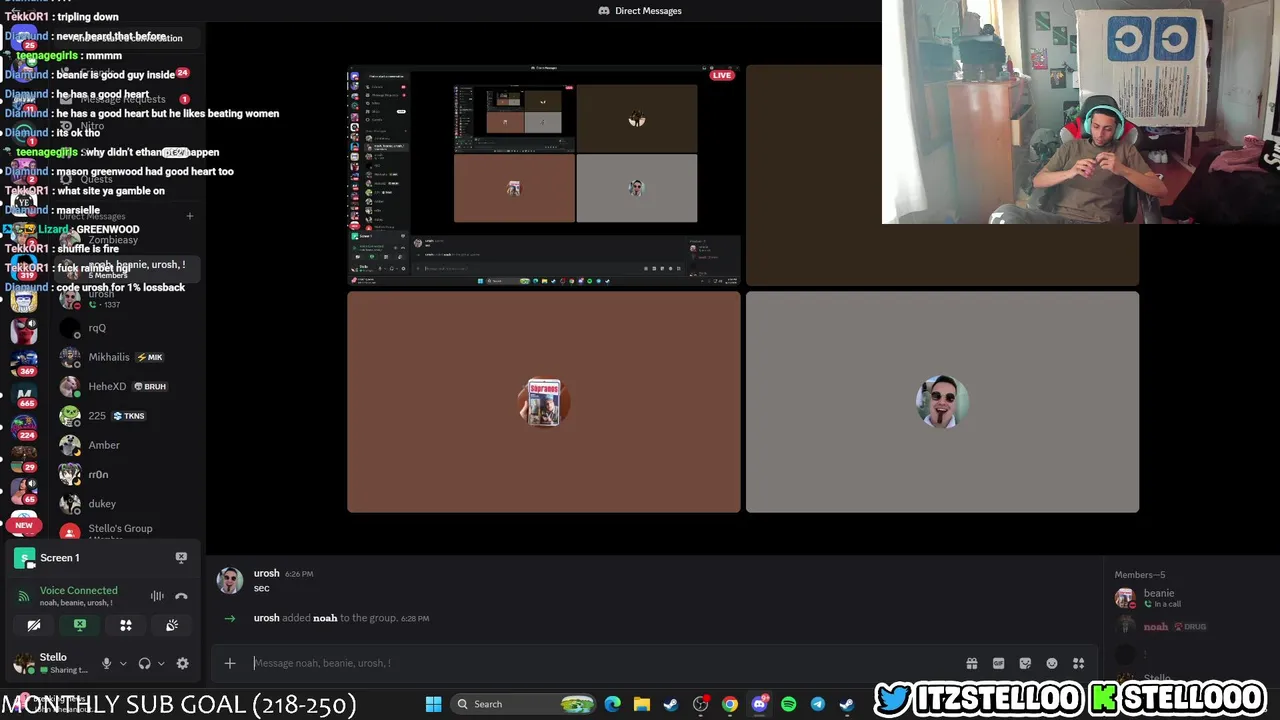
Task: Create a new DM with plus icon
Action: point(189,216)
